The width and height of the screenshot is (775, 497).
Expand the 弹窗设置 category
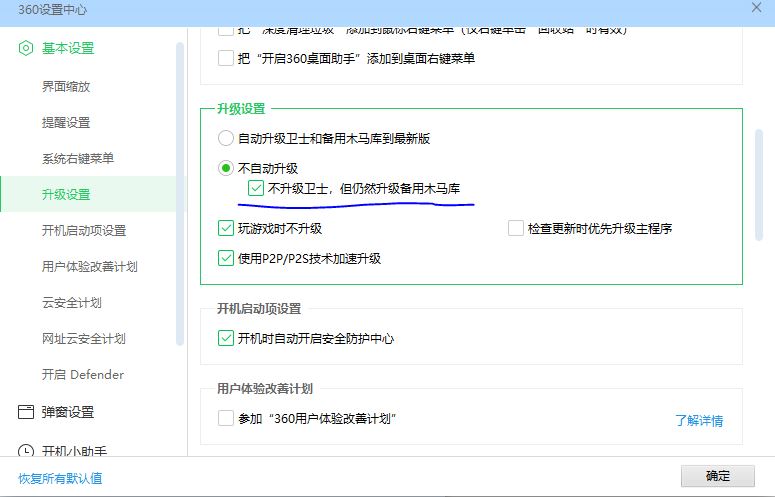coord(68,412)
